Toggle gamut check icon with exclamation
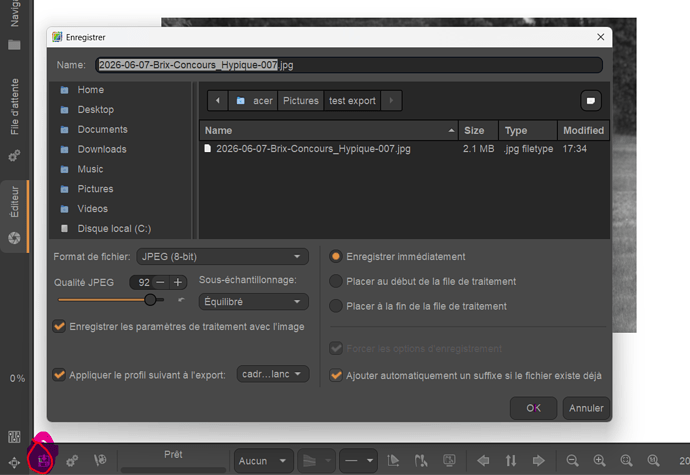The height and width of the screenshot is (475, 690). pyautogui.click(x=421, y=461)
